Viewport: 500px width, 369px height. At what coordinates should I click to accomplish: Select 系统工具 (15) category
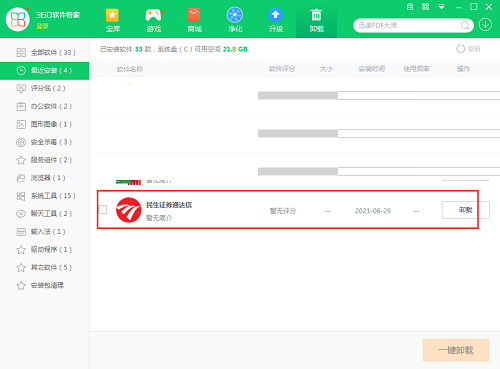45,196
